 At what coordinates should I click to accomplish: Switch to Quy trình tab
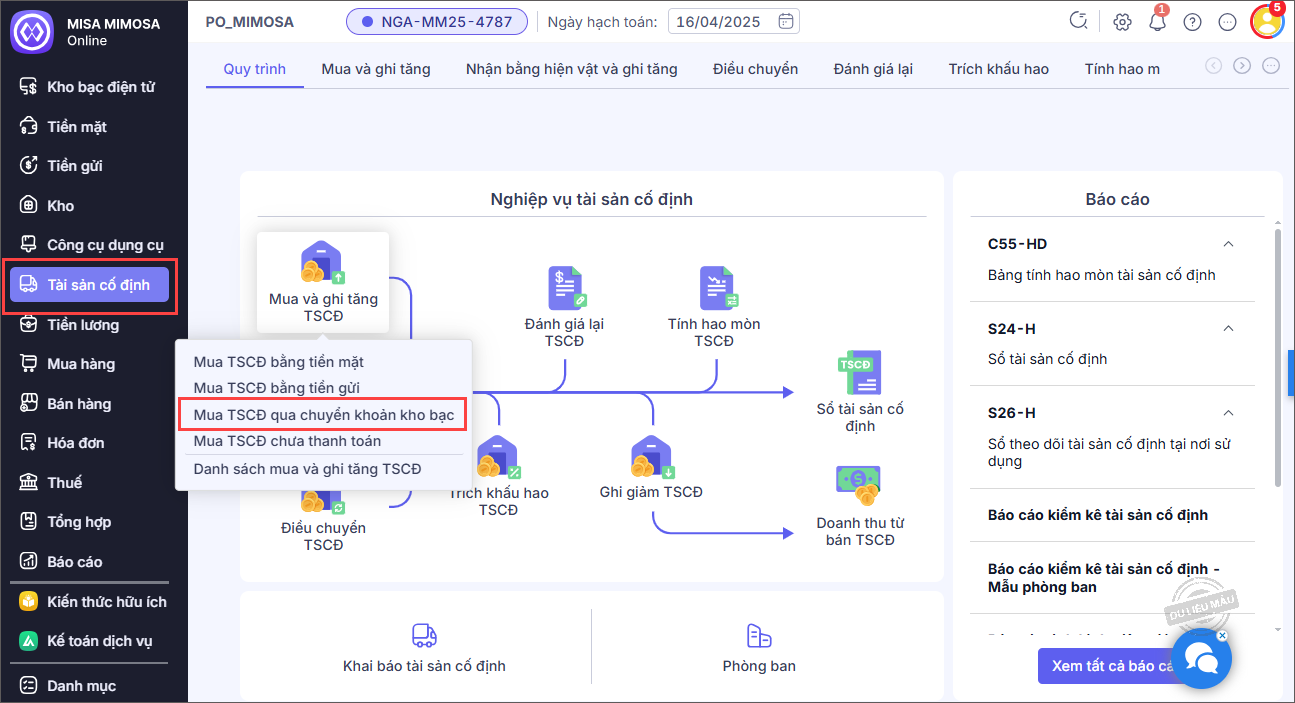255,69
